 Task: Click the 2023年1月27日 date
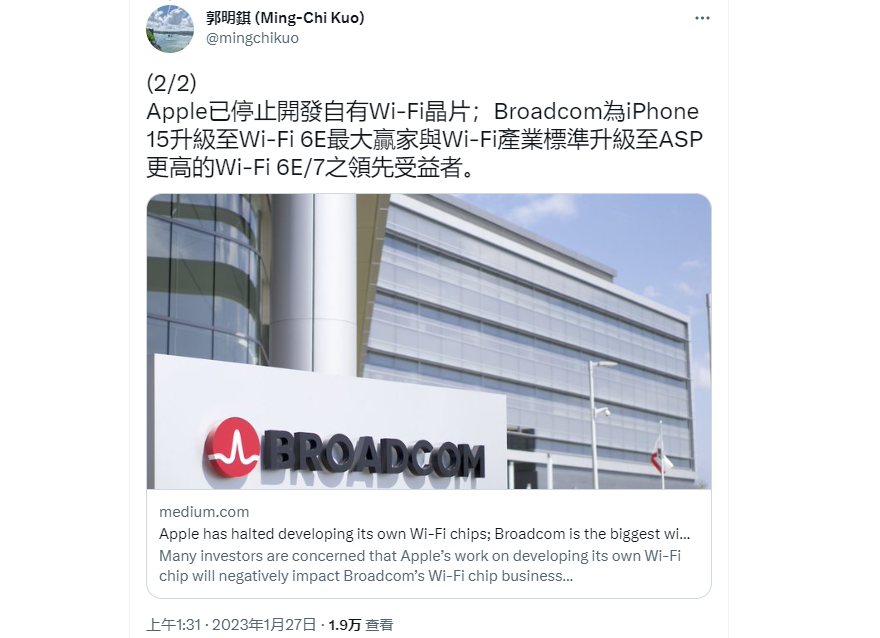[x=264, y=625]
